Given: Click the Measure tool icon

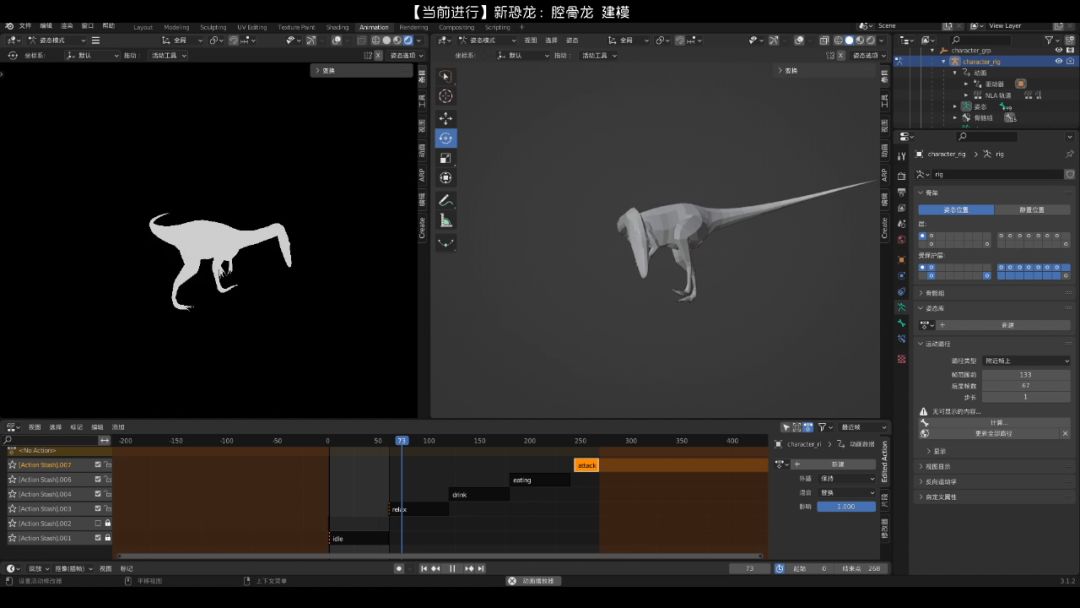Looking at the screenshot, I should pos(445,220).
